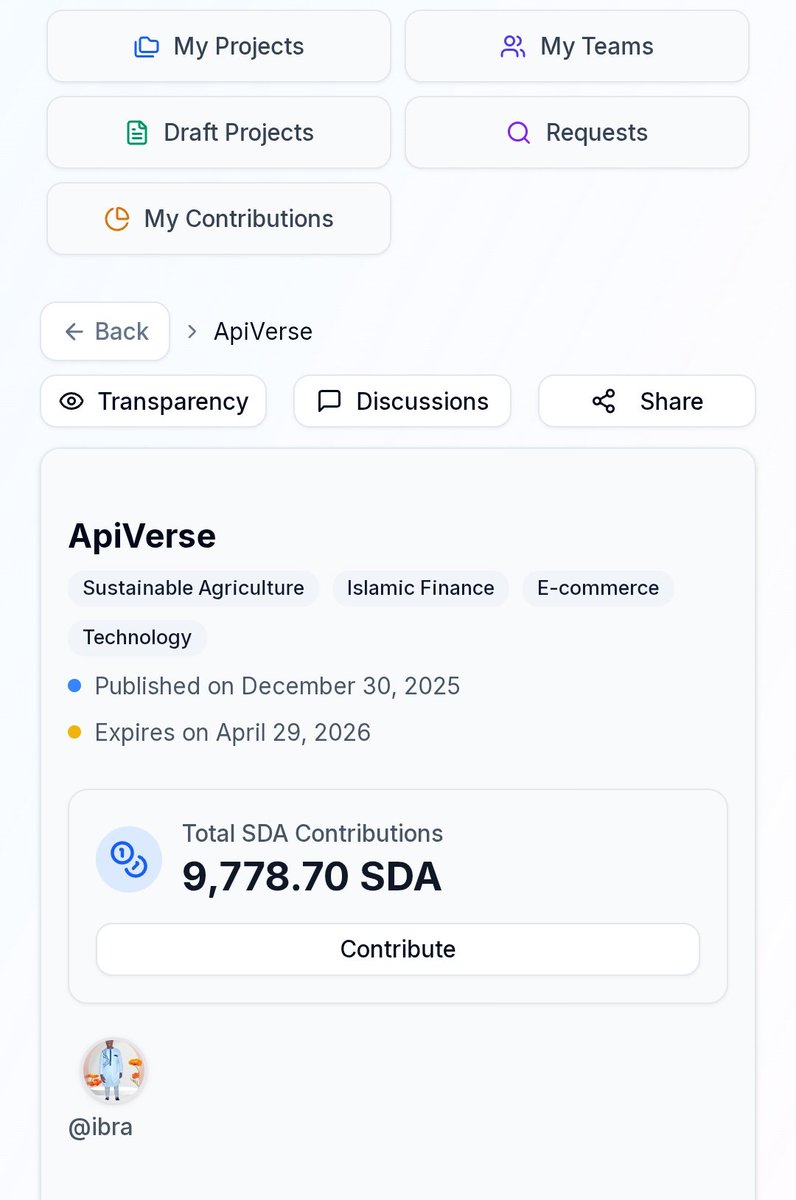Go back with the Back button
The height and width of the screenshot is (1200, 796).
[x=105, y=331]
